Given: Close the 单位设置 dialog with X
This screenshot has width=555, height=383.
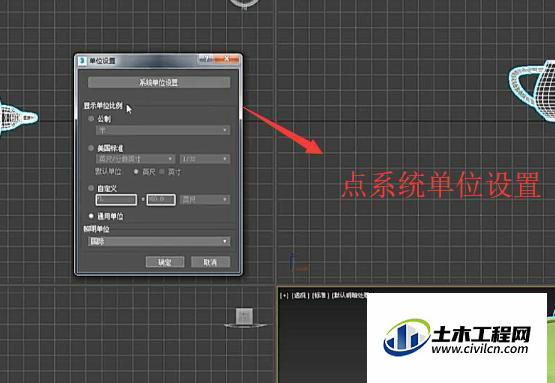Looking at the screenshot, I should [227, 59].
